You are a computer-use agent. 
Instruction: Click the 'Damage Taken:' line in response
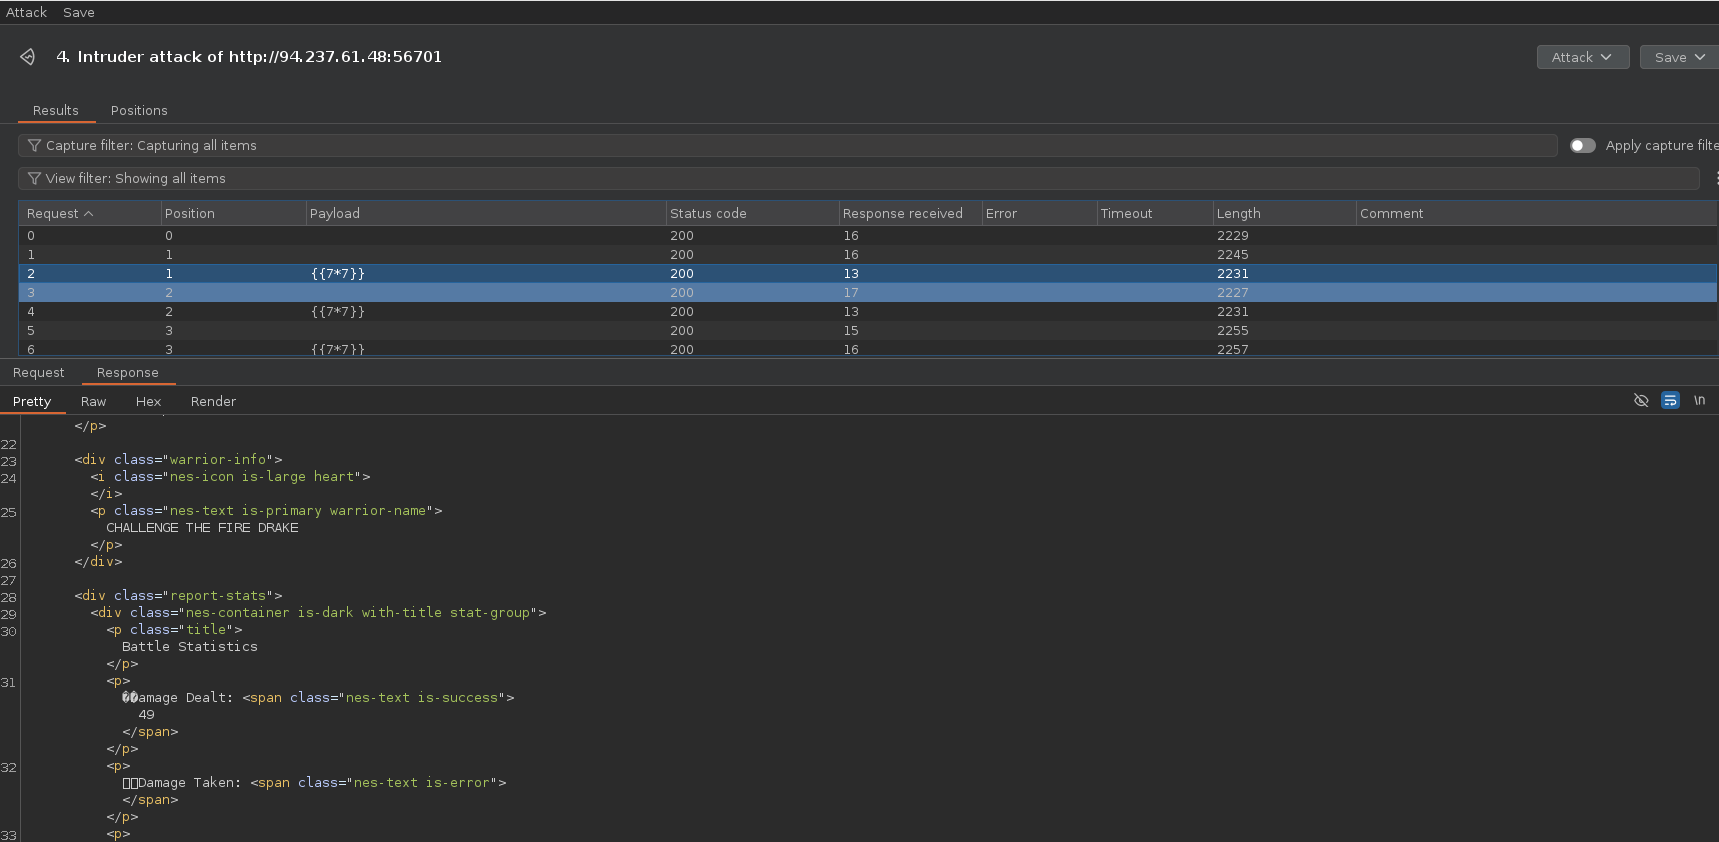click(314, 783)
